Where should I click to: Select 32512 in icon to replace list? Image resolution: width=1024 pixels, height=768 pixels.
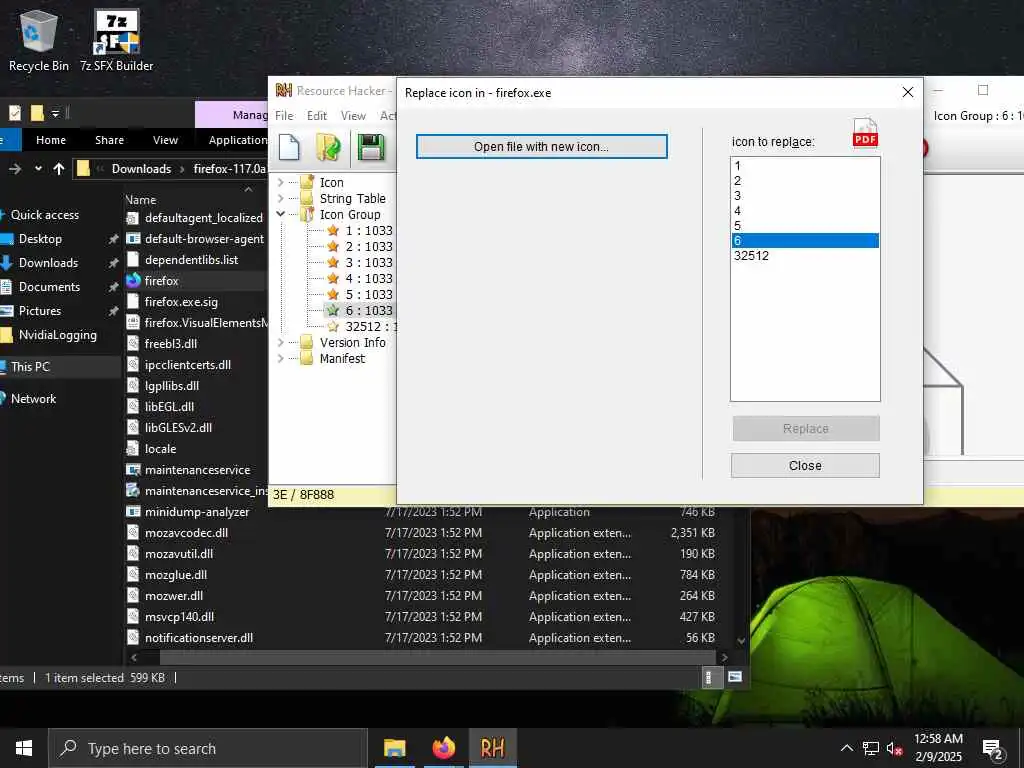(x=805, y=256)
